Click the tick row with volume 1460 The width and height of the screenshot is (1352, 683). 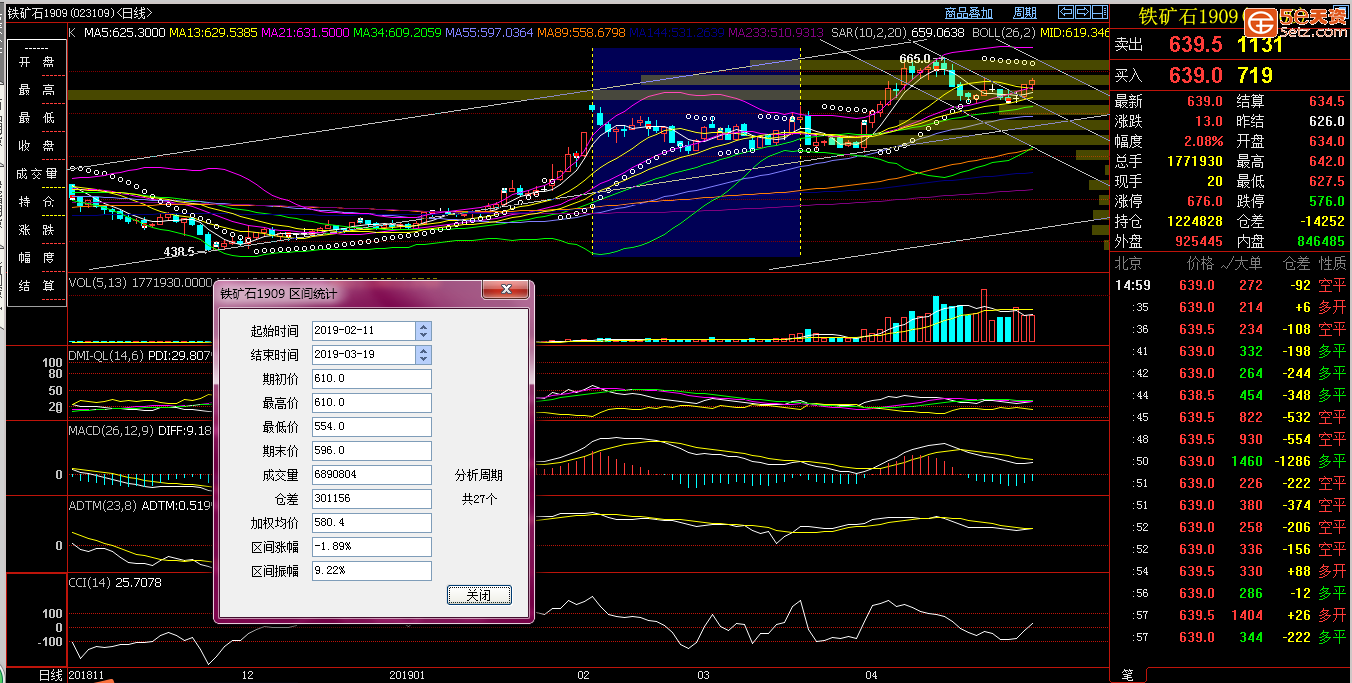pyautogui.click(x=1231, y=461)
